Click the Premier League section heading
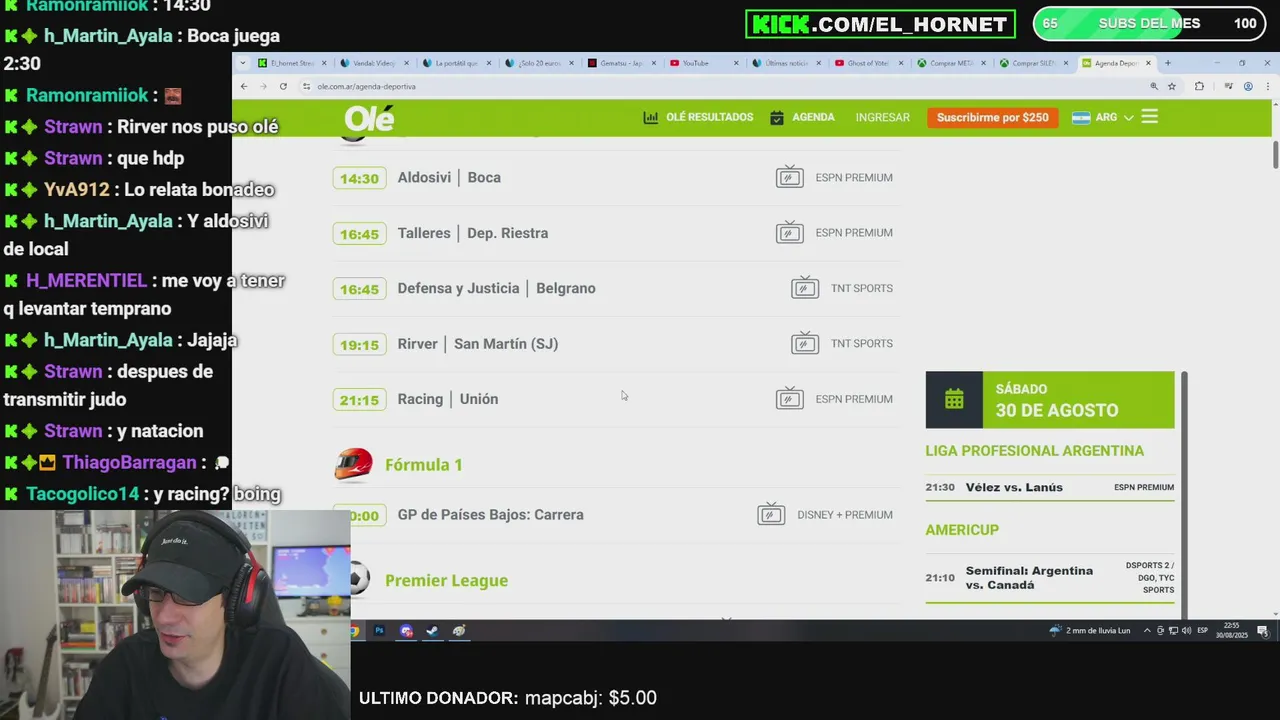This screenshot has width=1280, height=720. click(446, 580)
